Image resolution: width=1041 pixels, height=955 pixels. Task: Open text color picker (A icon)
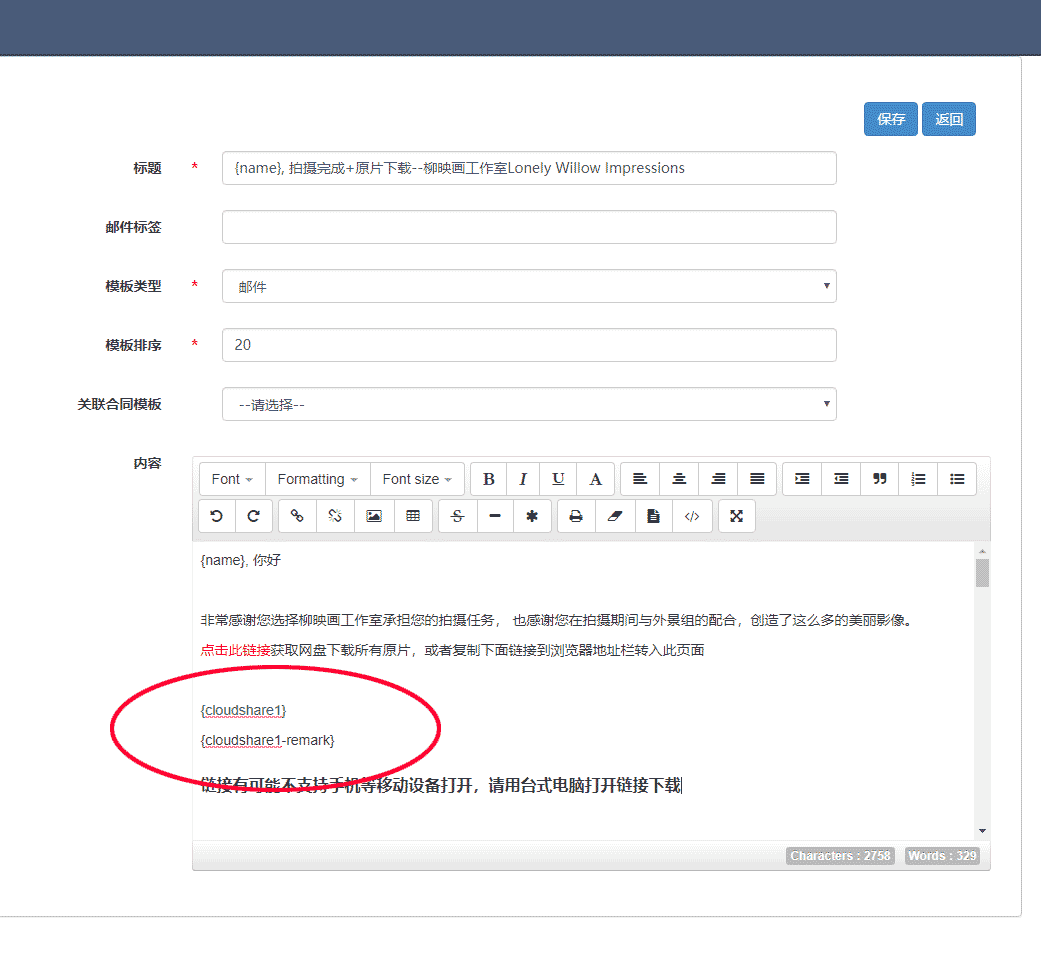point(595,479)
